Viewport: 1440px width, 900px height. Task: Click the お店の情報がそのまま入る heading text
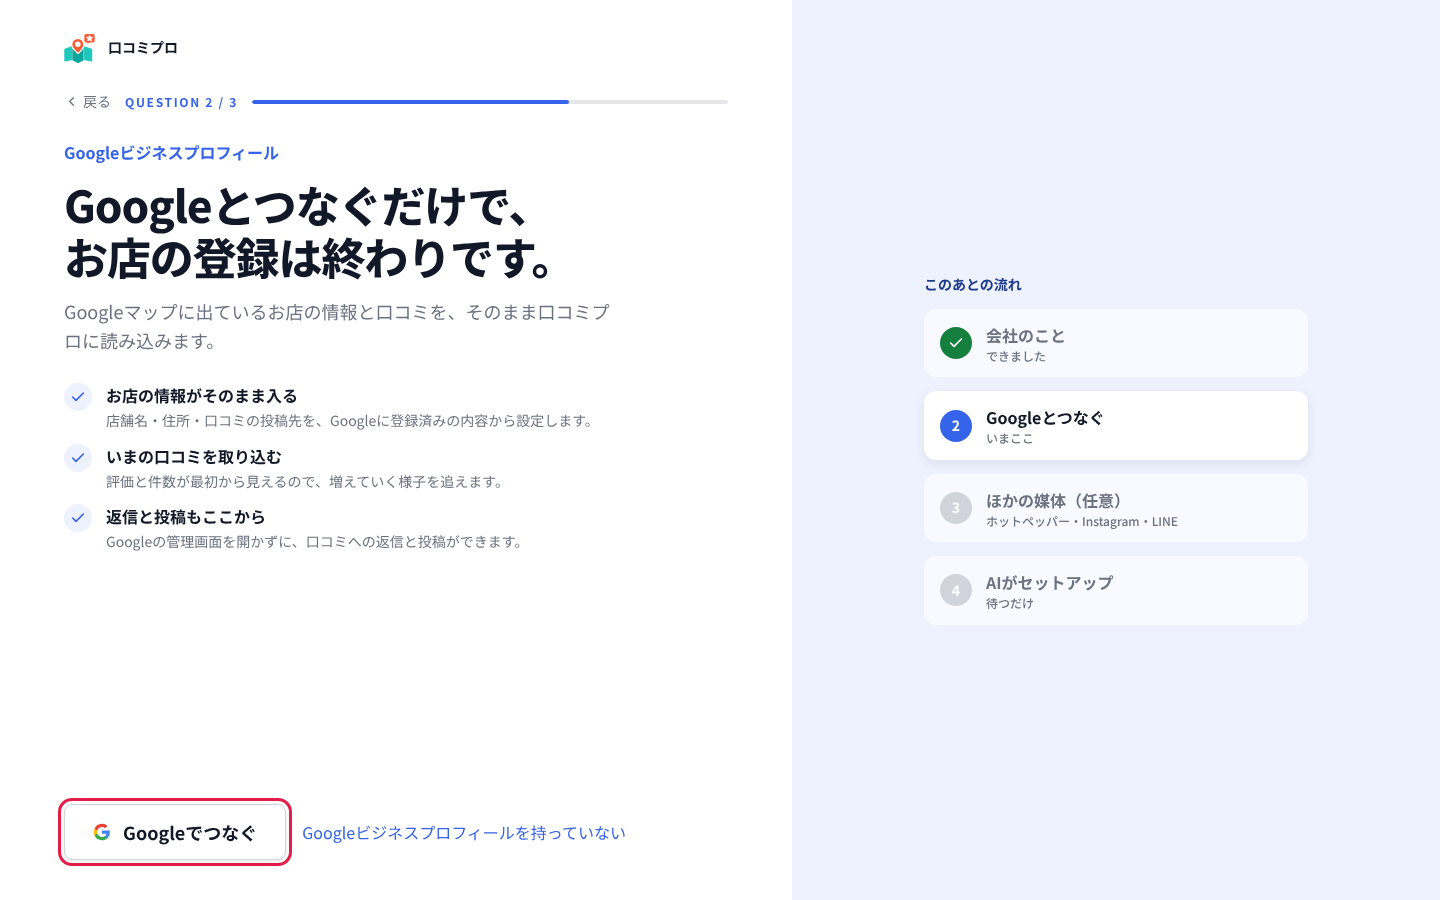202,396
